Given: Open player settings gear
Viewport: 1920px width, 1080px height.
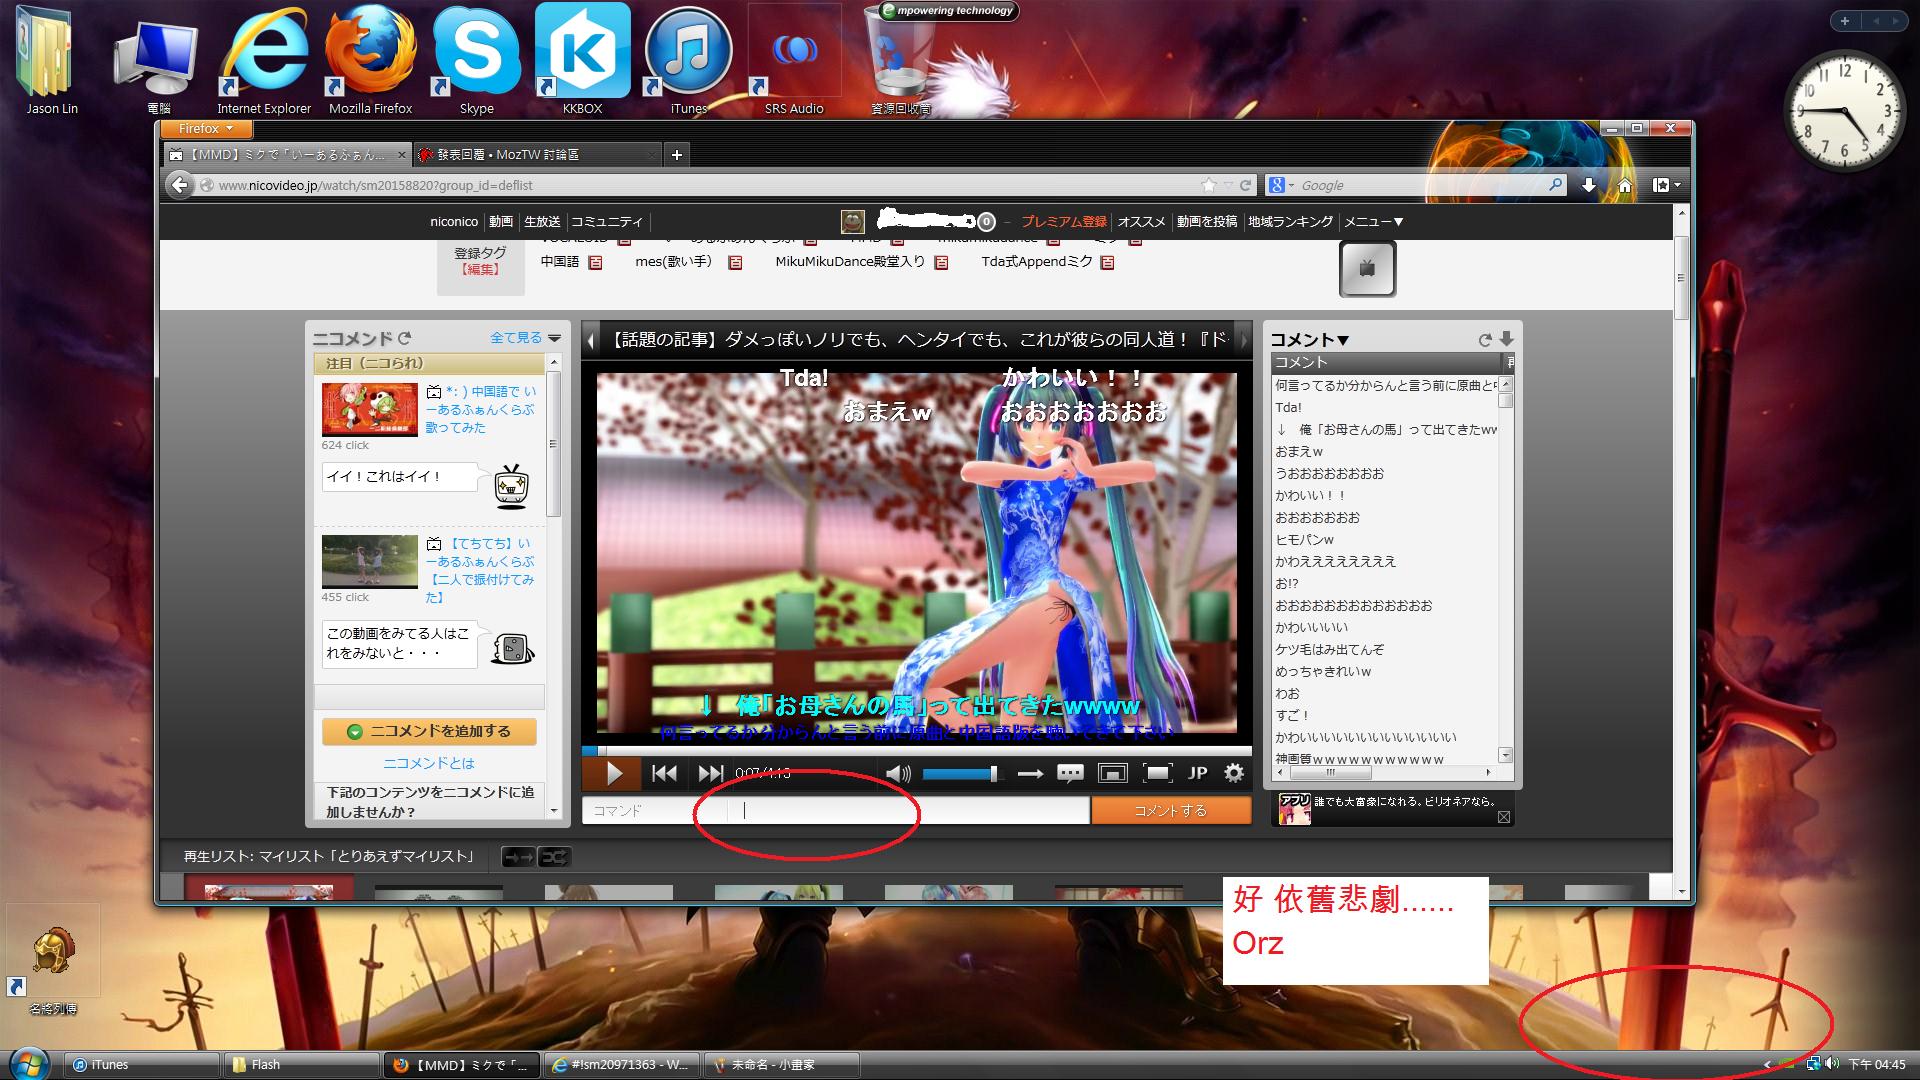Looking at the screenshot, I should [1234, 773].
